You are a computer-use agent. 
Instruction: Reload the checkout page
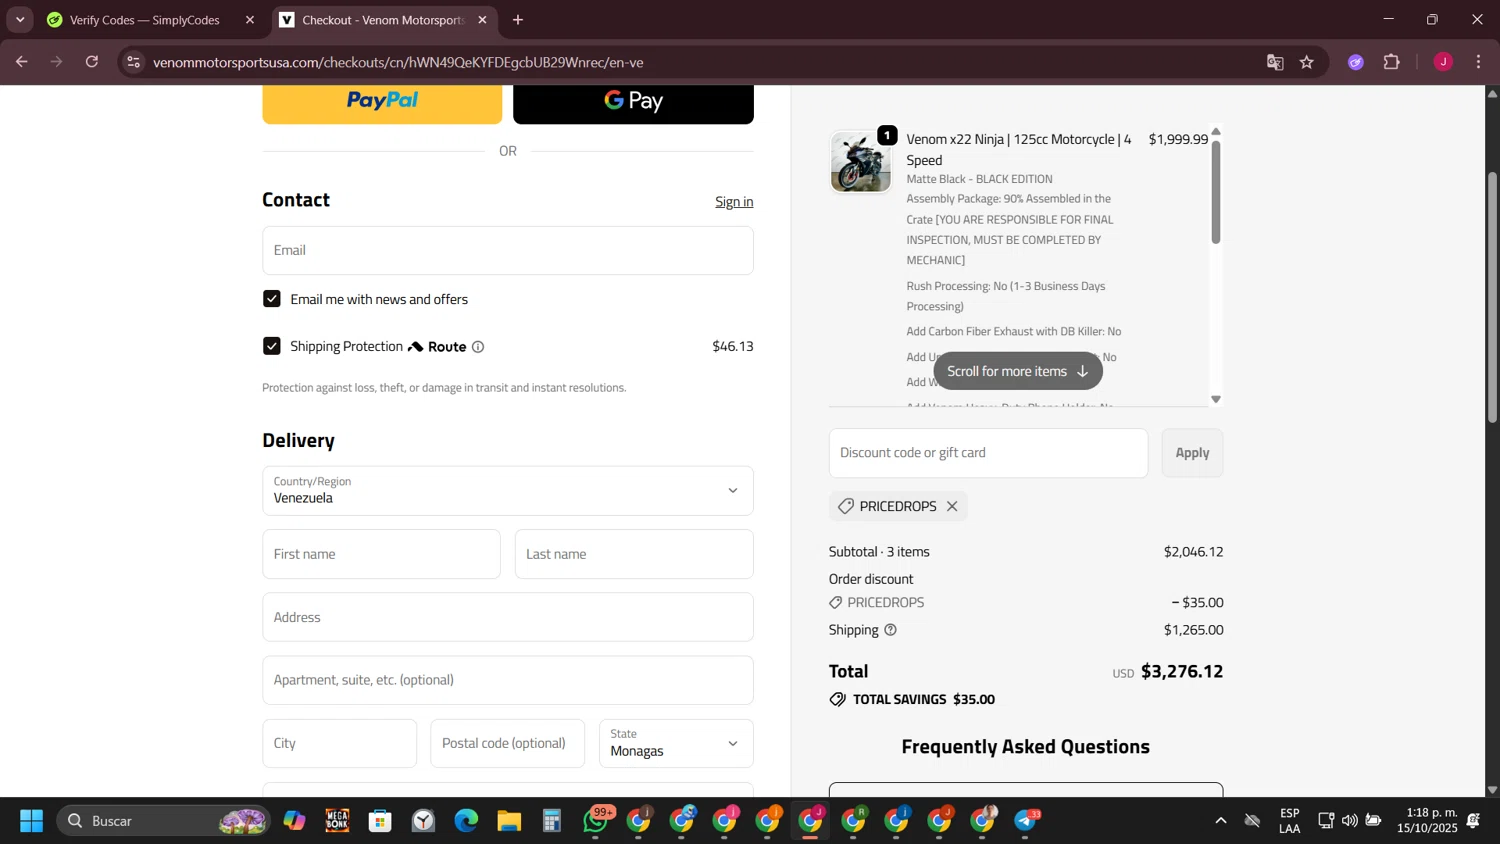[92, 62]
